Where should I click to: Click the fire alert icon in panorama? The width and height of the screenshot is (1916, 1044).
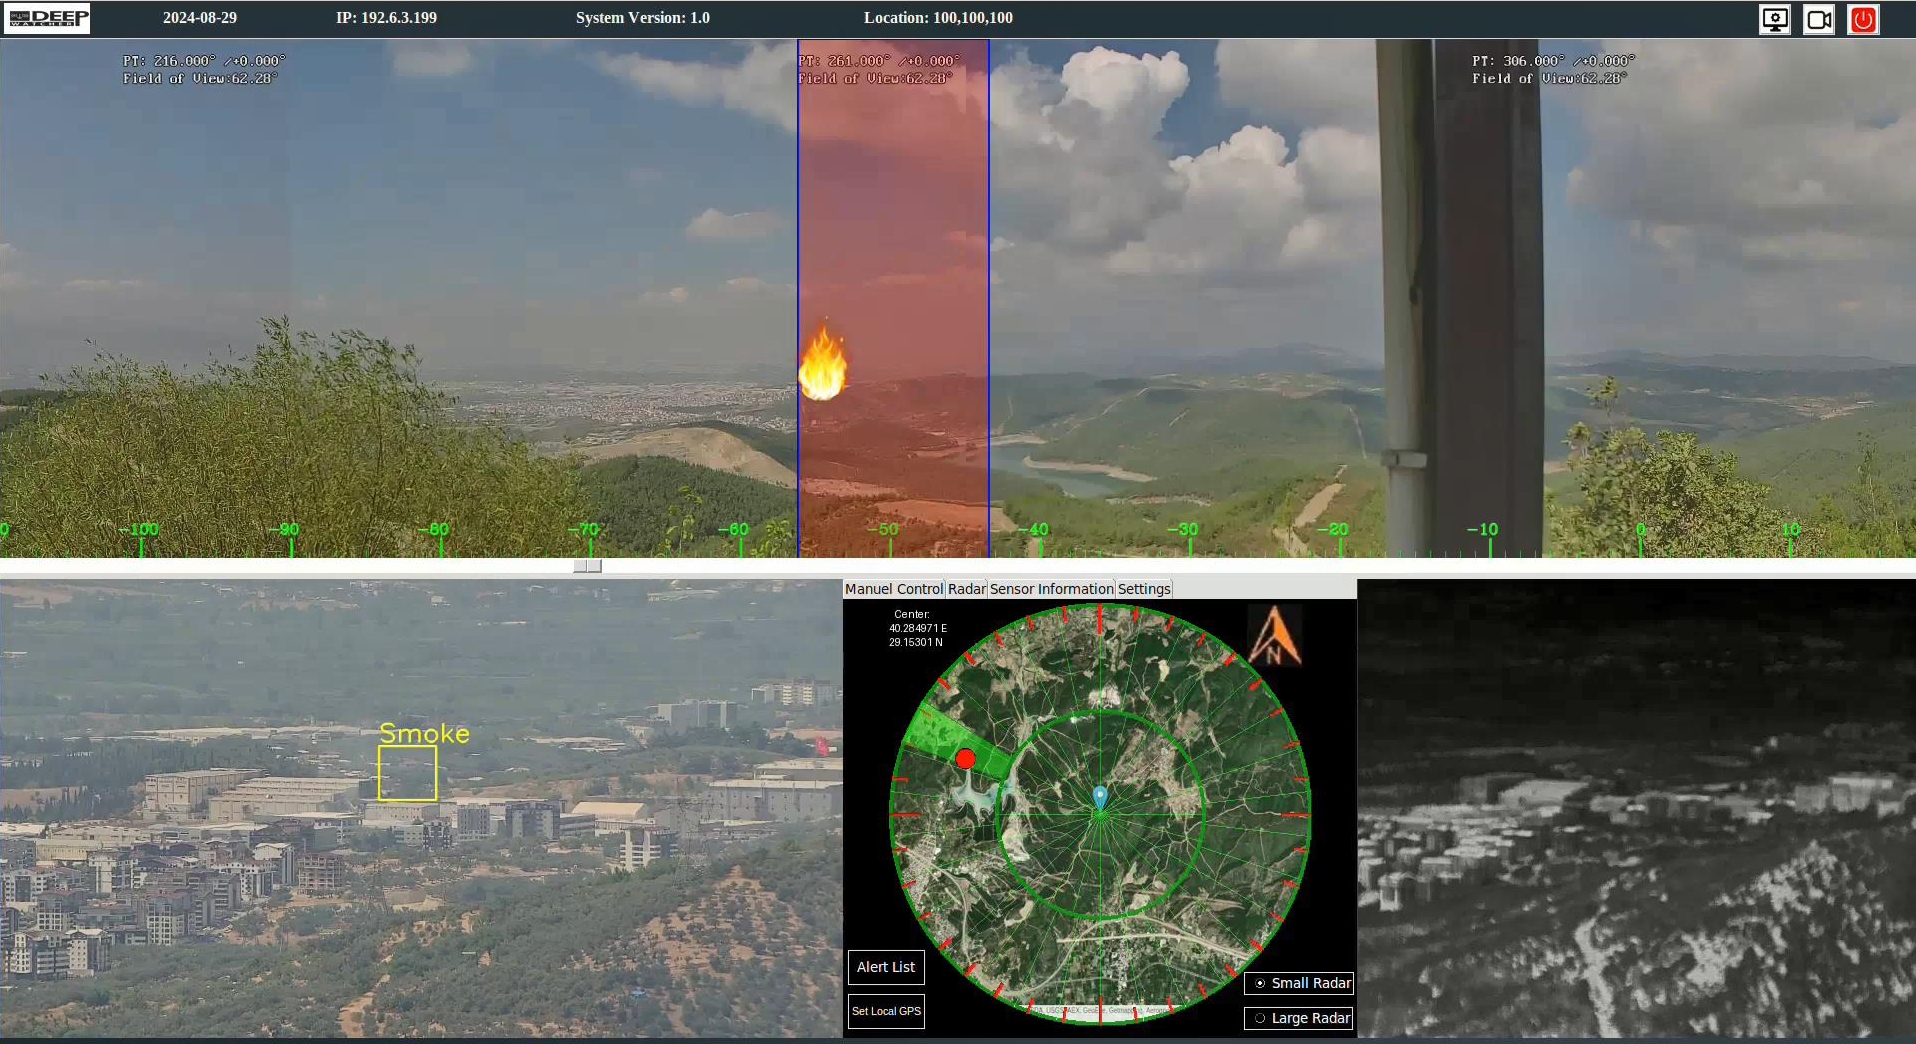(x=822, y=364)
